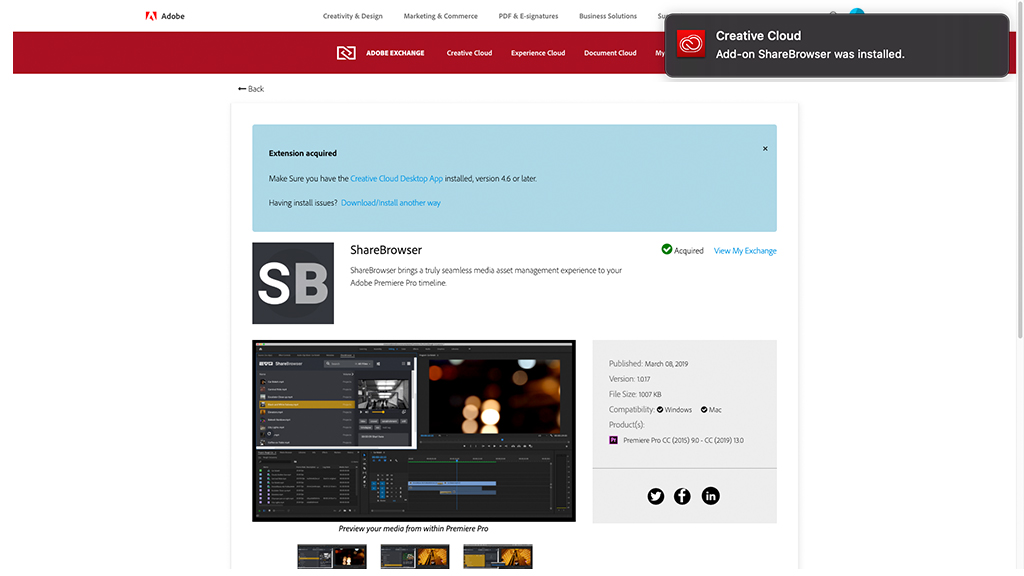Click the 'Mac' compatibility label

pos(715,410)
